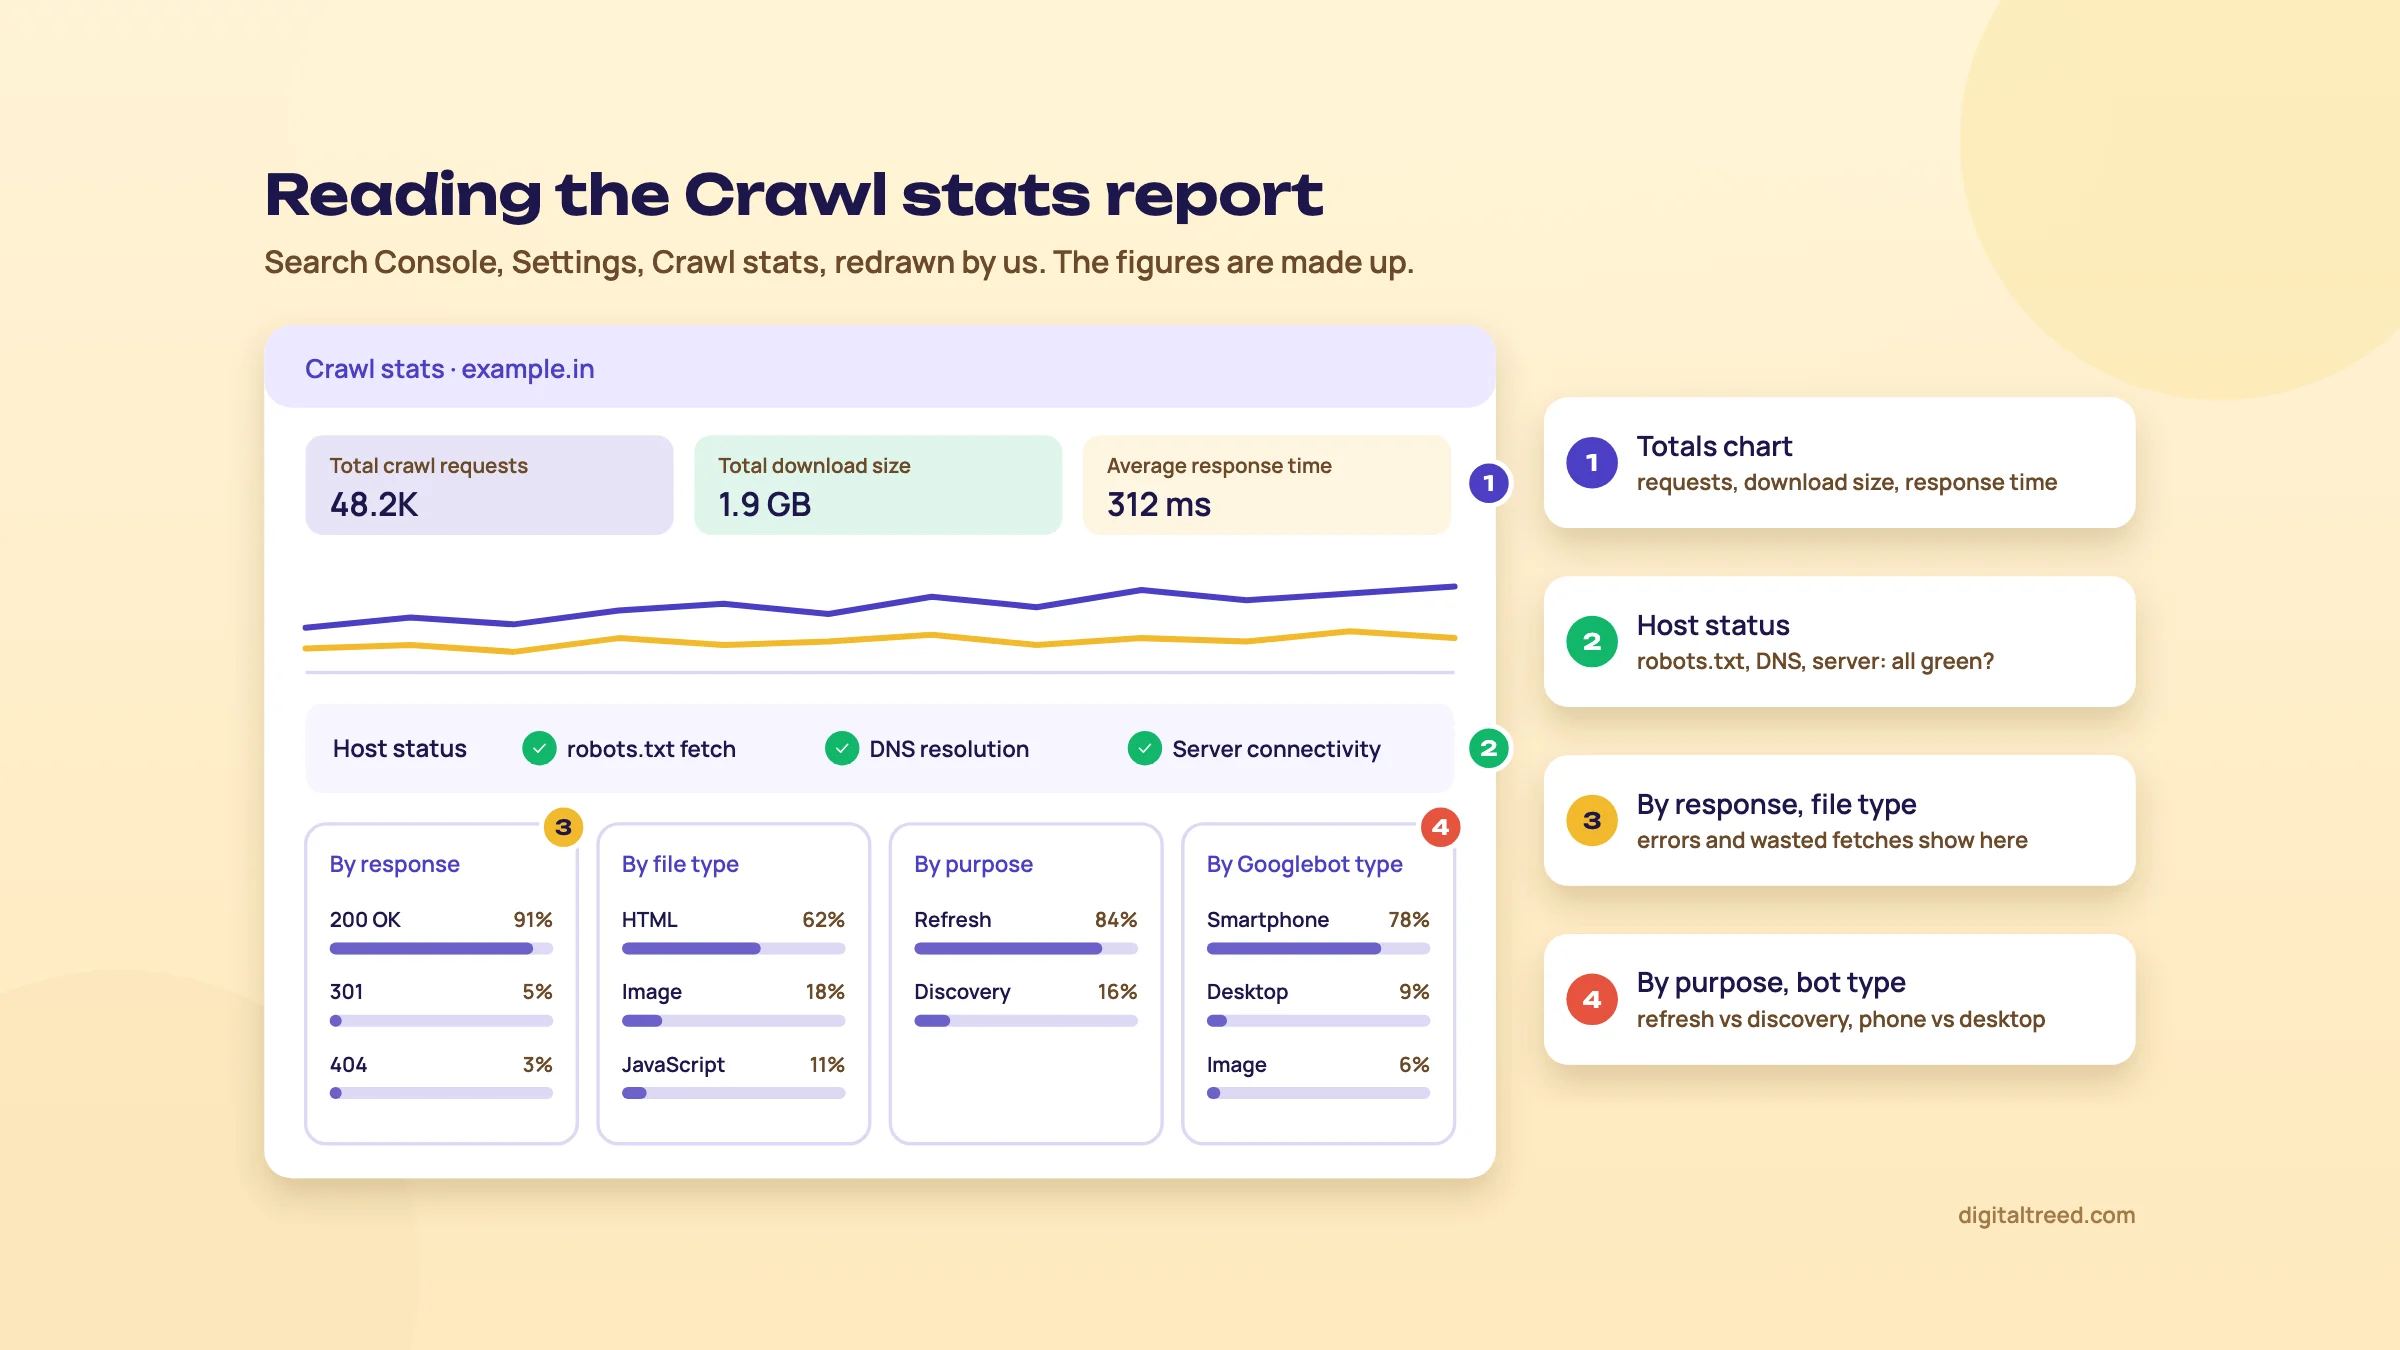Select the Total crawl requests card

pos(489,485)
